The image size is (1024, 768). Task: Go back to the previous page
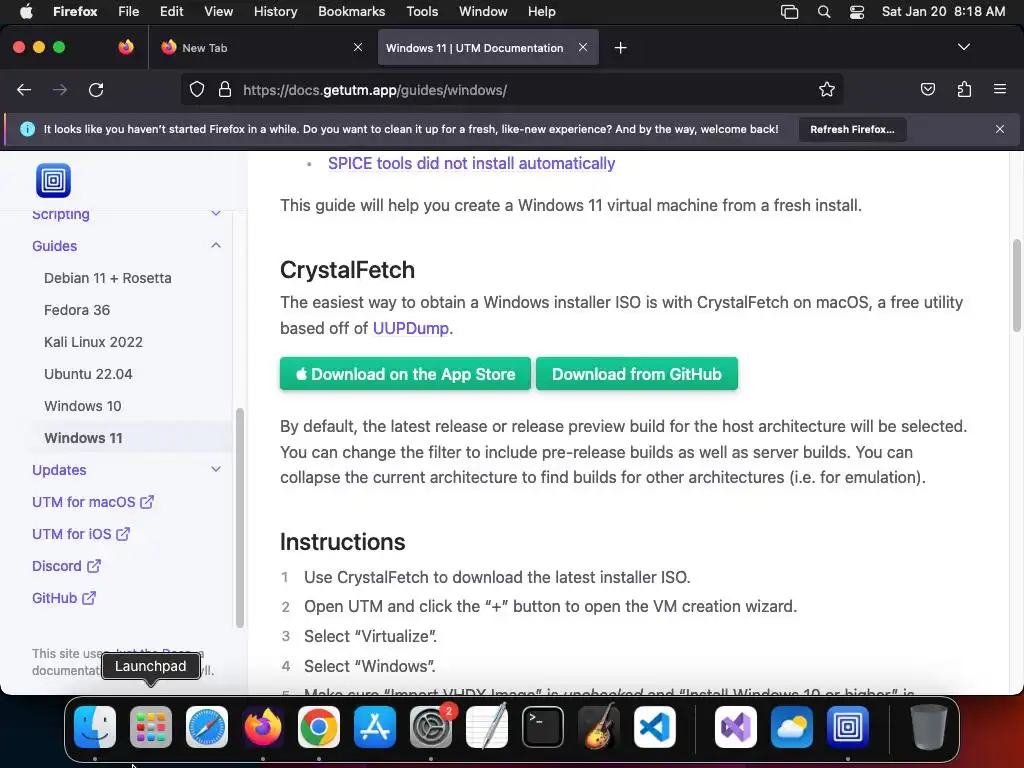pyautogui.click(x=24, y=89)
